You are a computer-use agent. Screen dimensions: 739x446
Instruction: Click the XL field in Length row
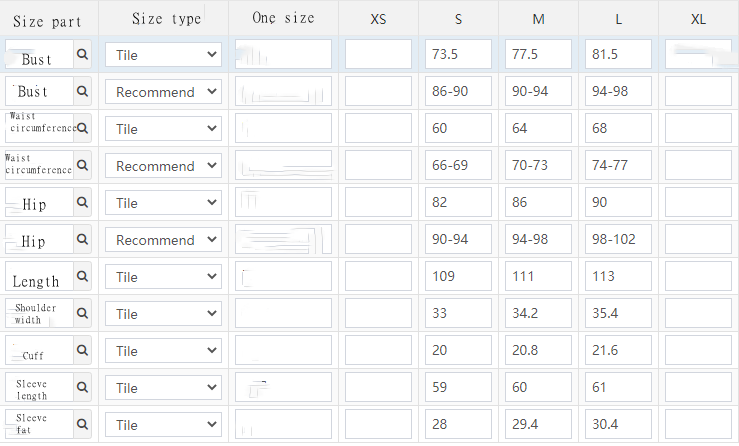tap(698, 277)
